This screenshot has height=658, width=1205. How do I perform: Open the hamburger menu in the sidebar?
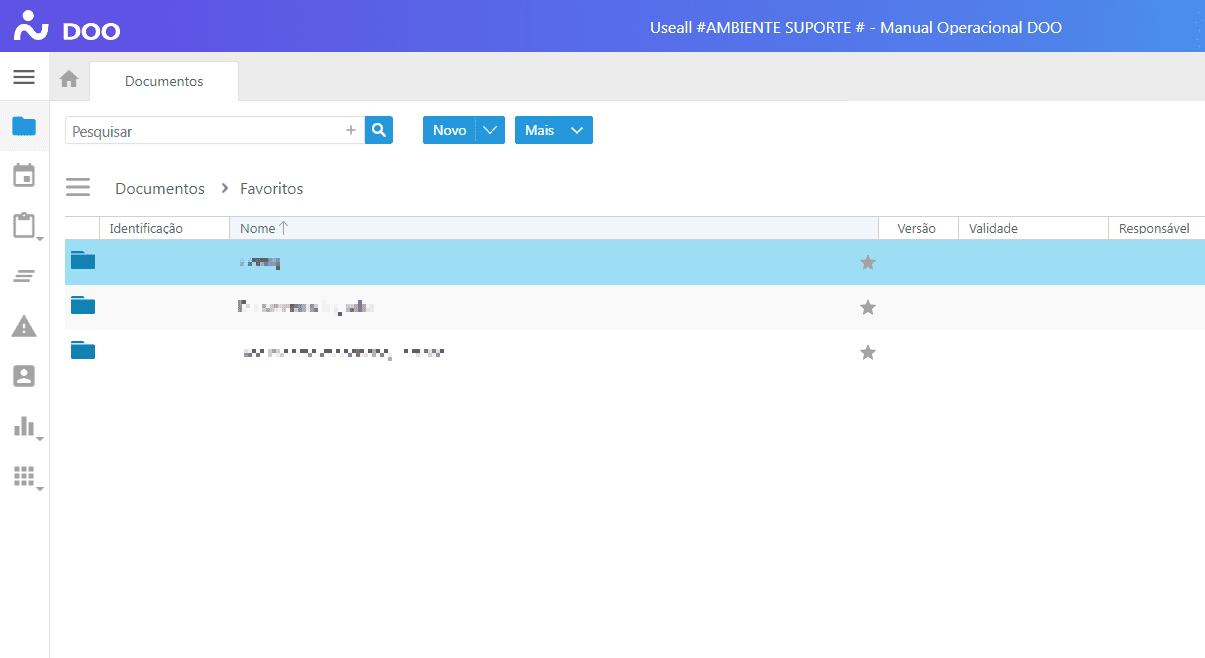(x=24, y=77)
